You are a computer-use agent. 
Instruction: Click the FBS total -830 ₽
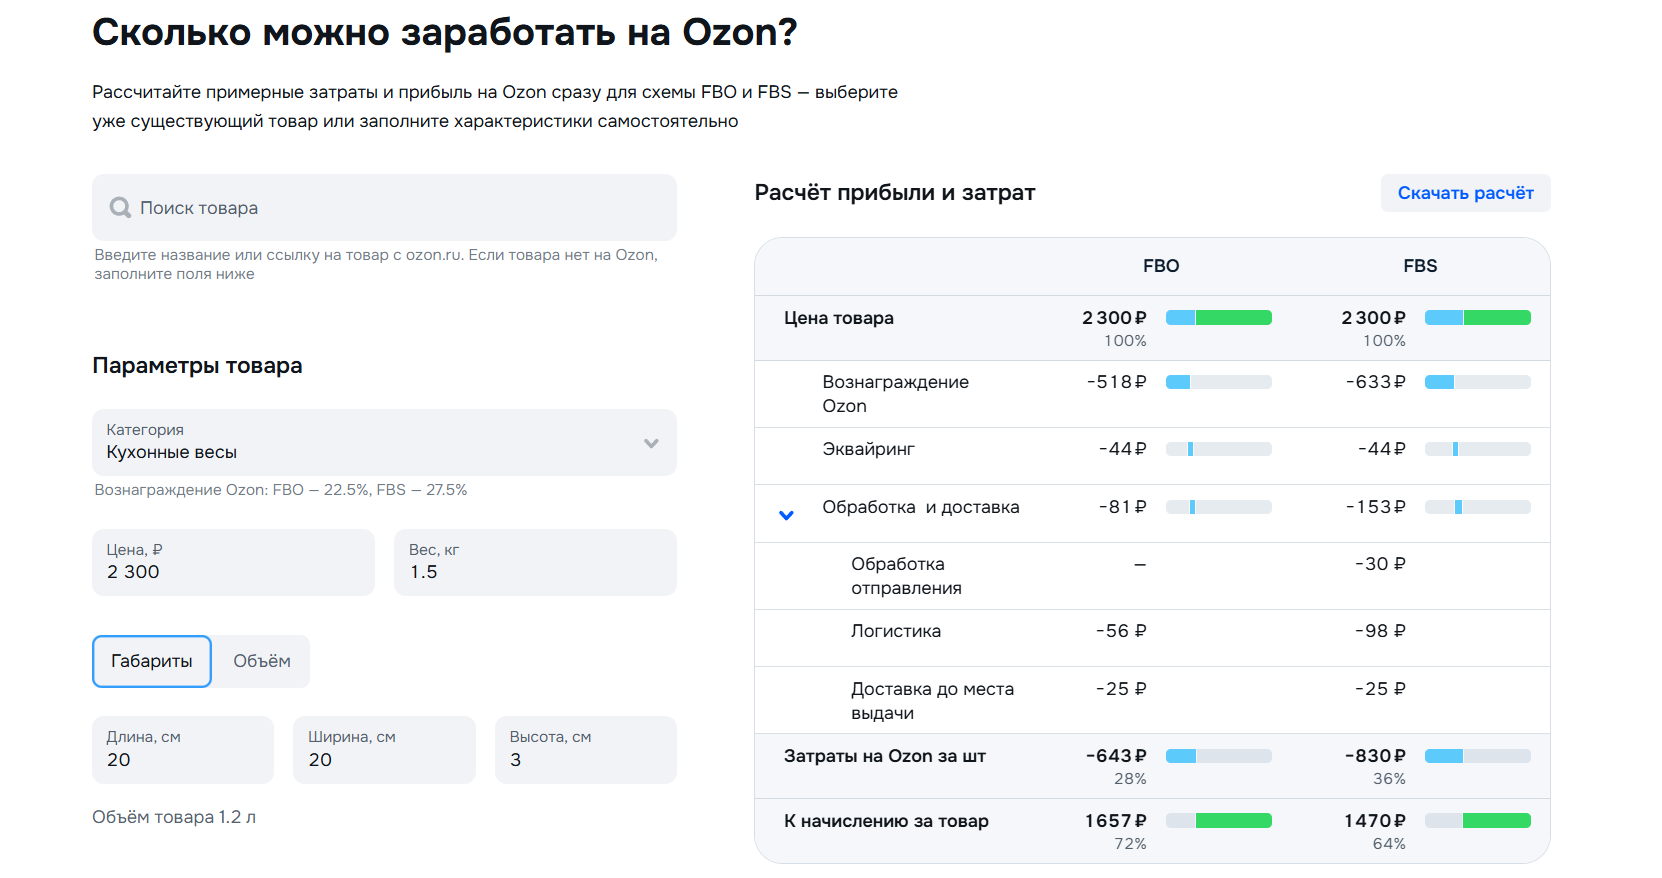pos(1376,756)
